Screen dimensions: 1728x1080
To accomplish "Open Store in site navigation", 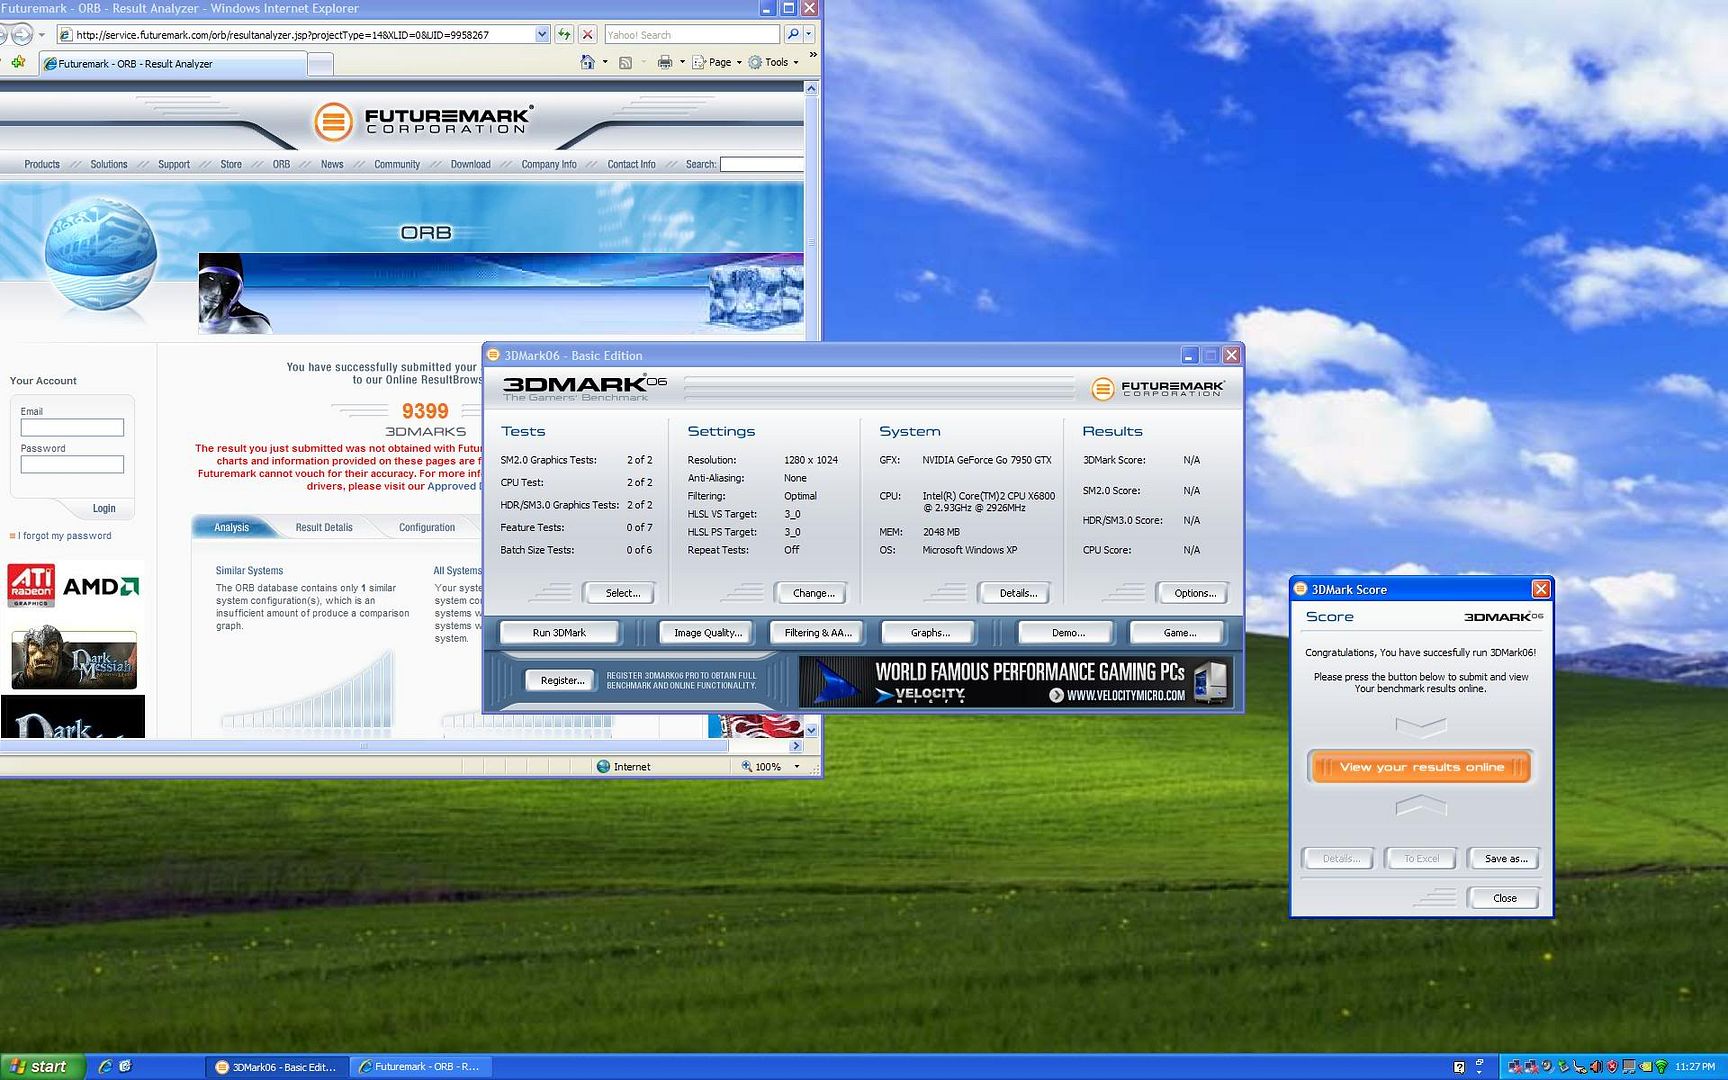I will 231,164.
